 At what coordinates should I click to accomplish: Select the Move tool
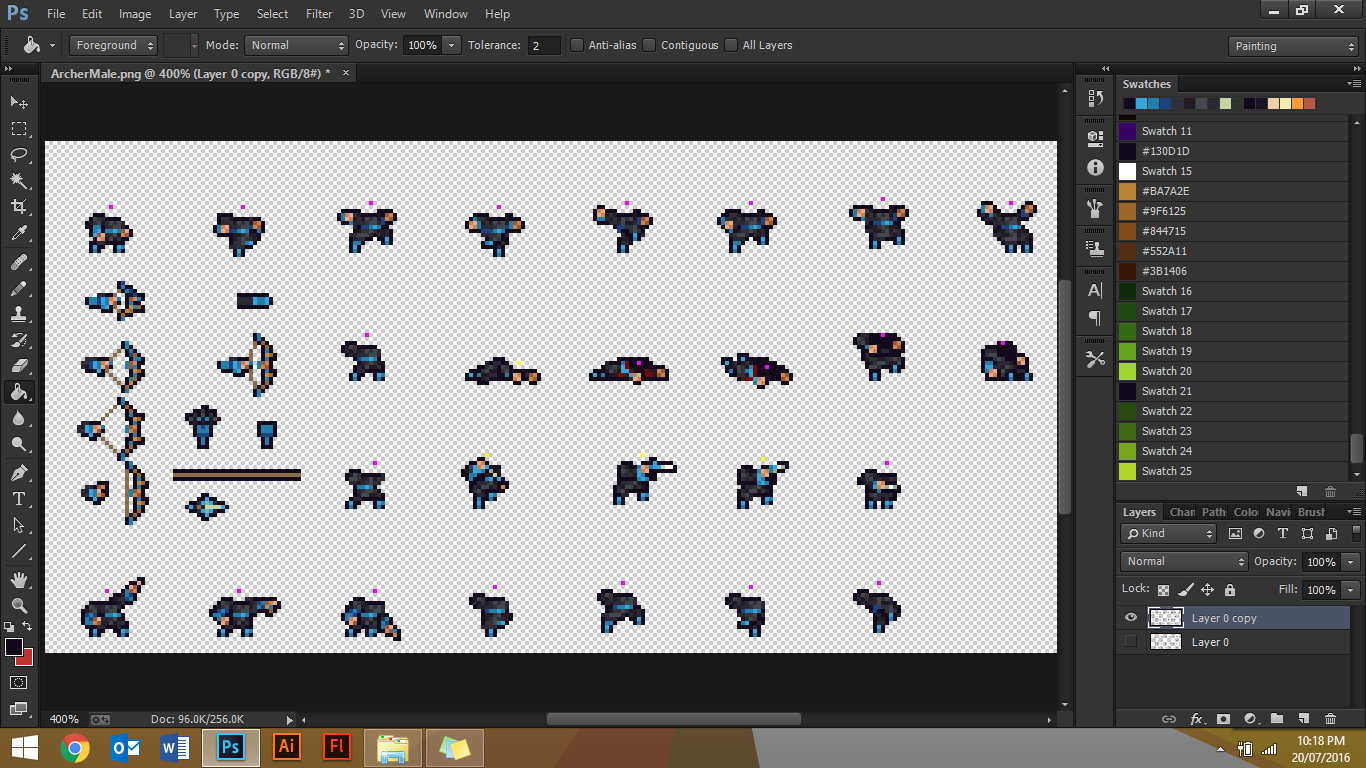[19, 102]
